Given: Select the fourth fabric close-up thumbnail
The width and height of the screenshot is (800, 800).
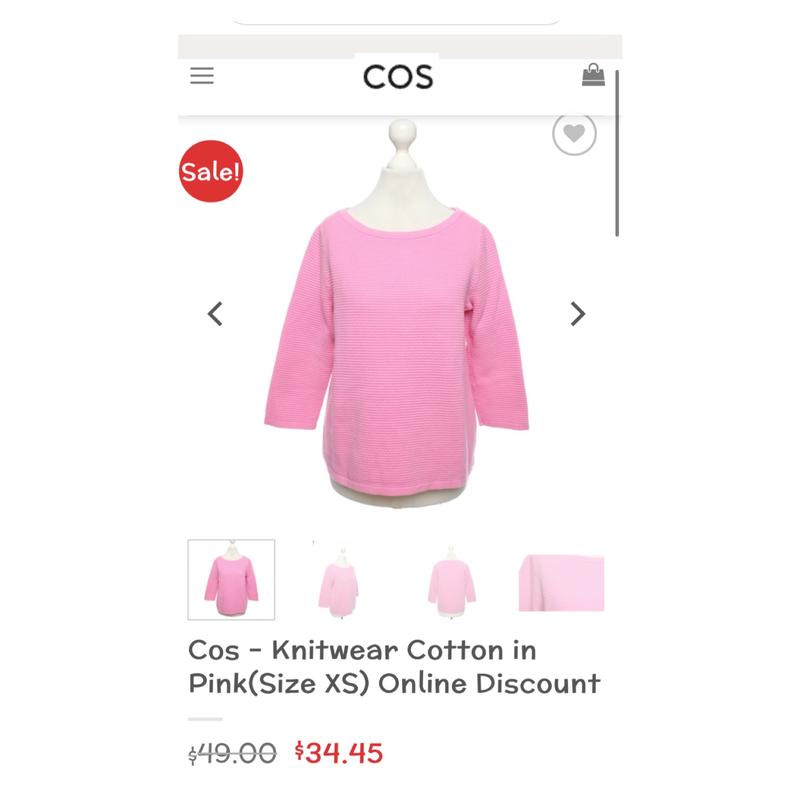Looking at the screenshot, I should tap(561, 583).
